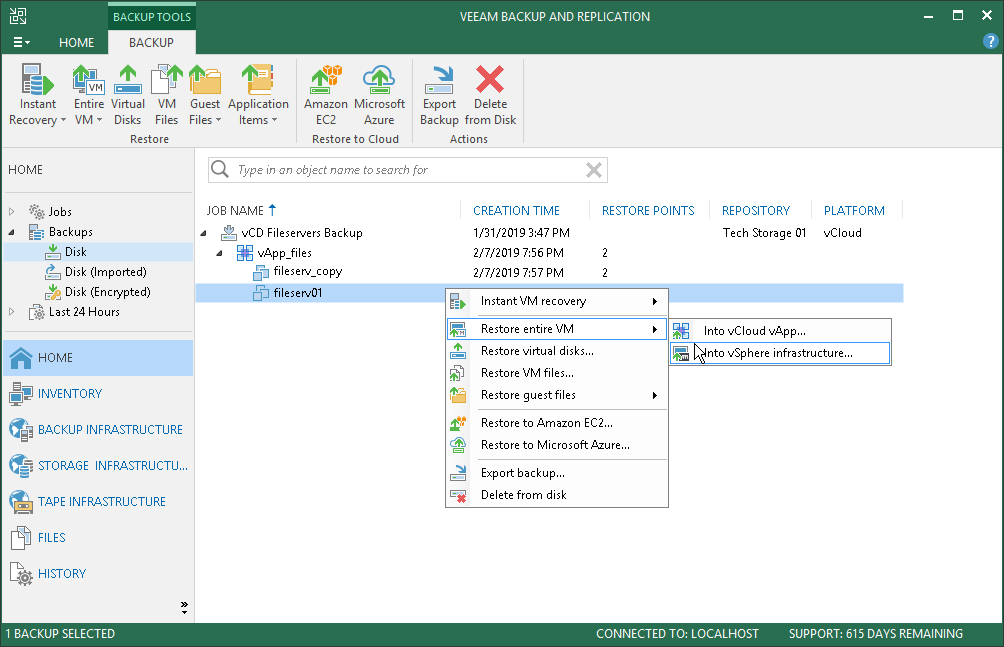Click the Virtual Disks restore icon

[x=127, y=80]
